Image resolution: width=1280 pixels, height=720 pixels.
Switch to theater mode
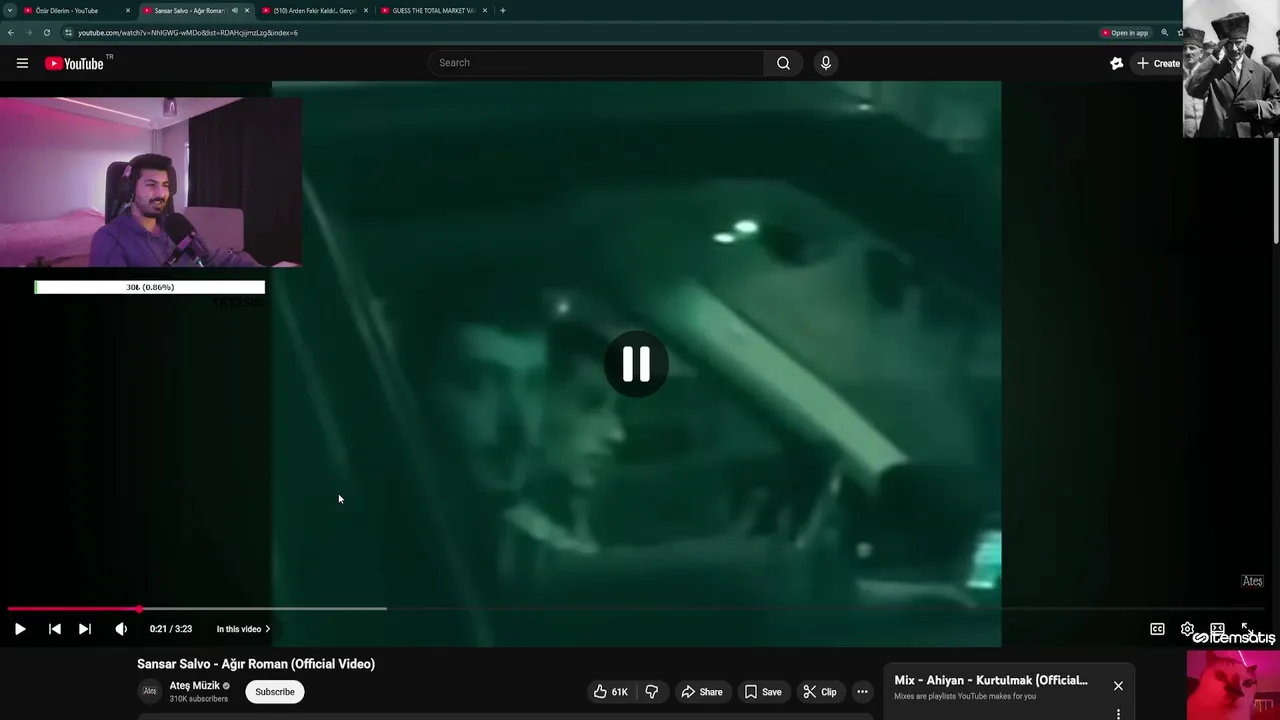click(1217, 629)
